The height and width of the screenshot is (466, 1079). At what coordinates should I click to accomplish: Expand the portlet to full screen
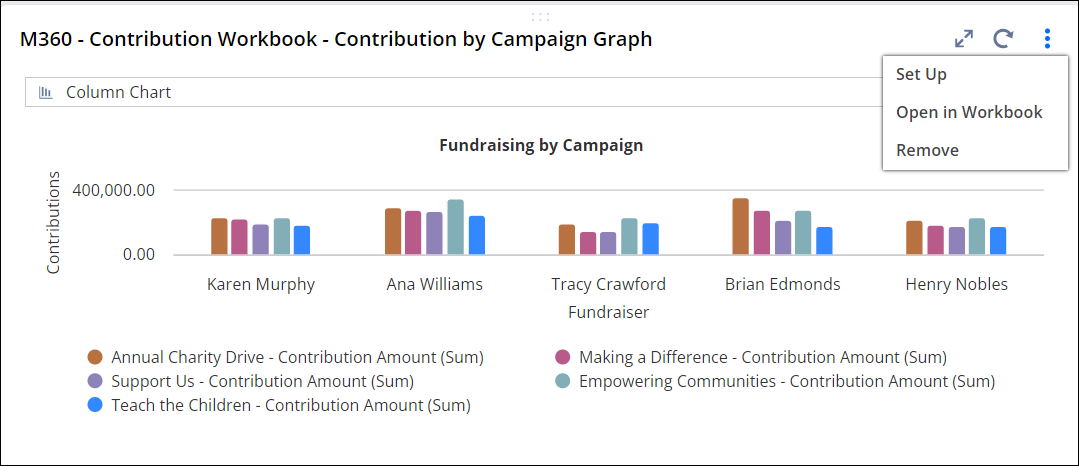964,39
